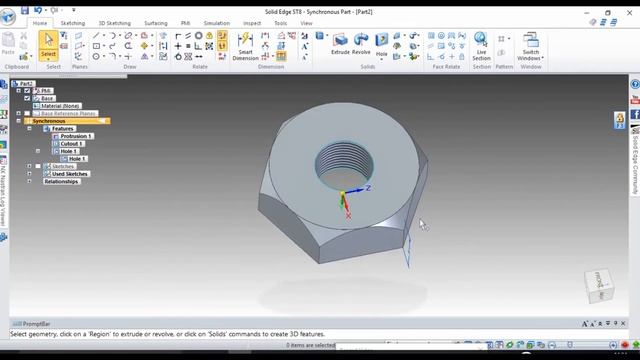640x360 pixels.
Task: Open the Switch Windows dropdown
Action: tap(542, 58)
